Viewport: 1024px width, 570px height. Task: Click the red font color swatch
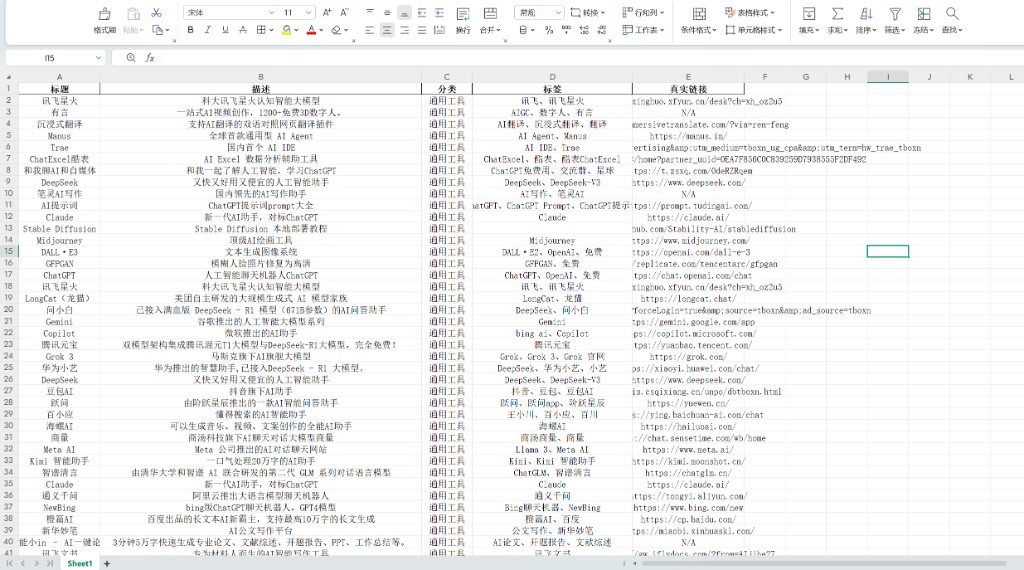312,29
